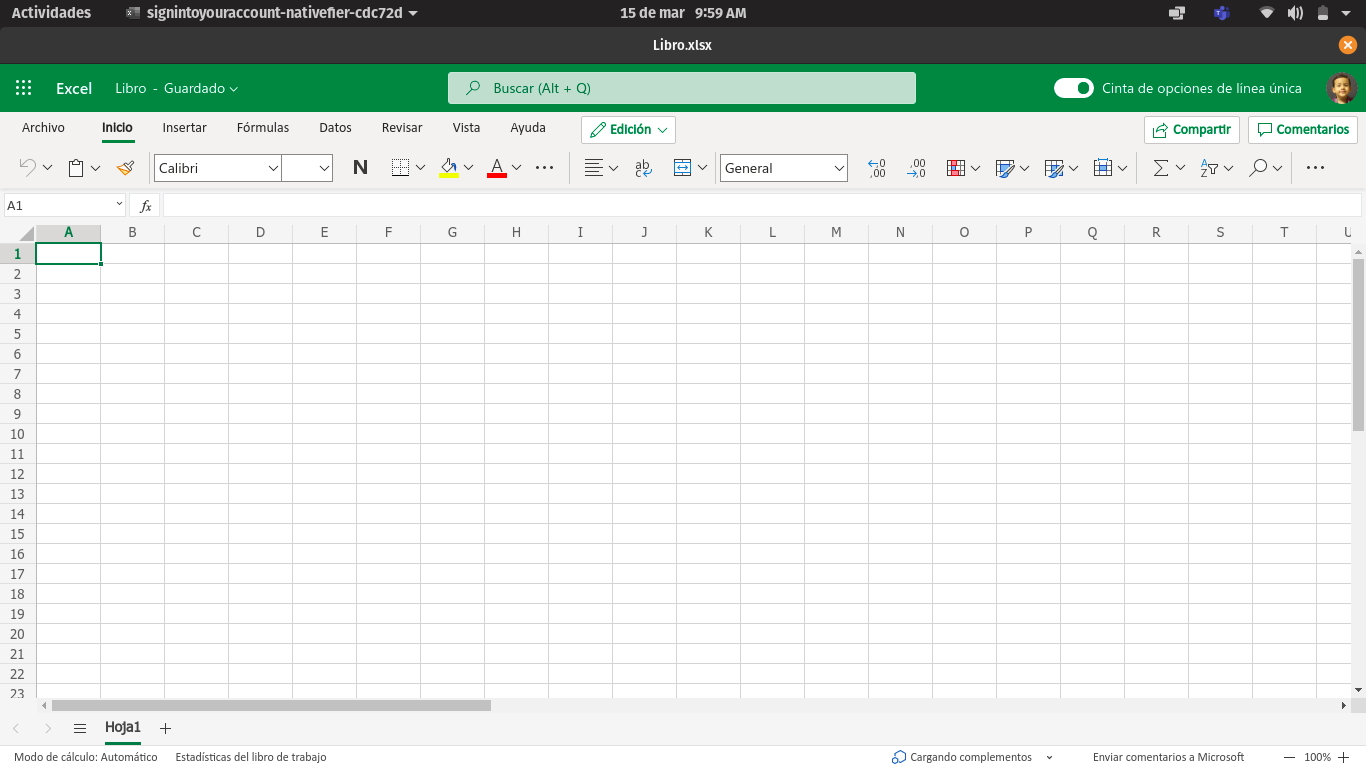Click the Format Painter brush icon

pyautogui.click(x=125, y=168)
